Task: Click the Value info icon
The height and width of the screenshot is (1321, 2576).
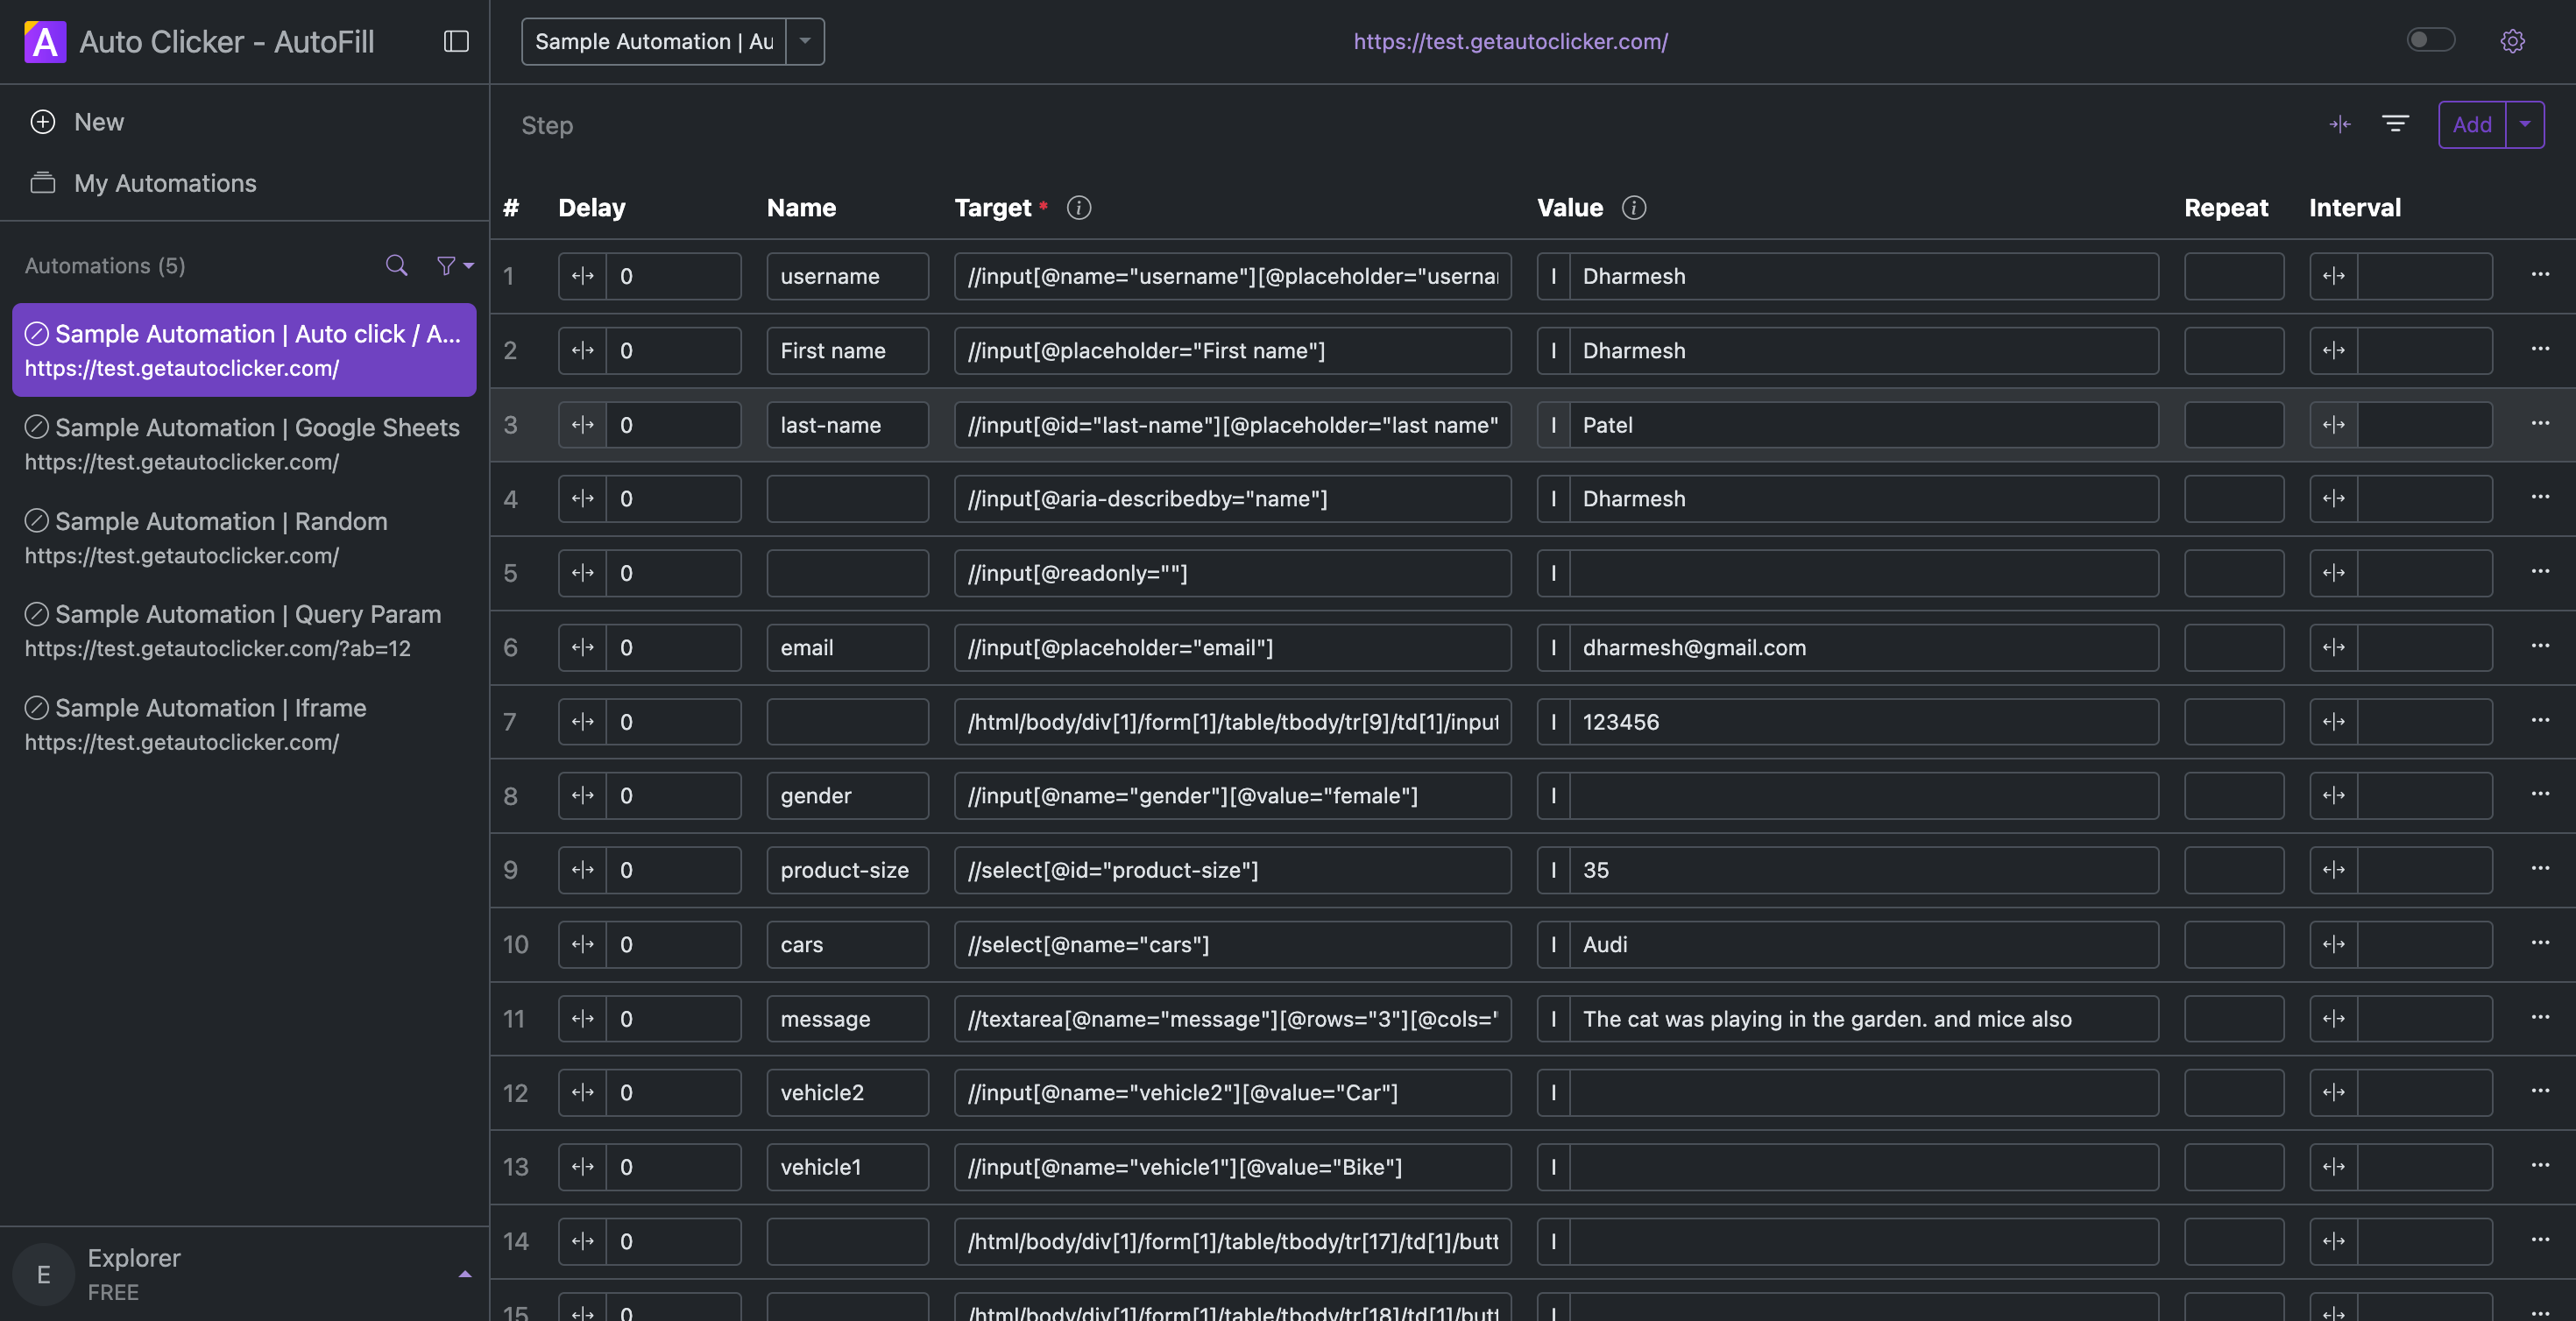Action: pos(1633,208)
